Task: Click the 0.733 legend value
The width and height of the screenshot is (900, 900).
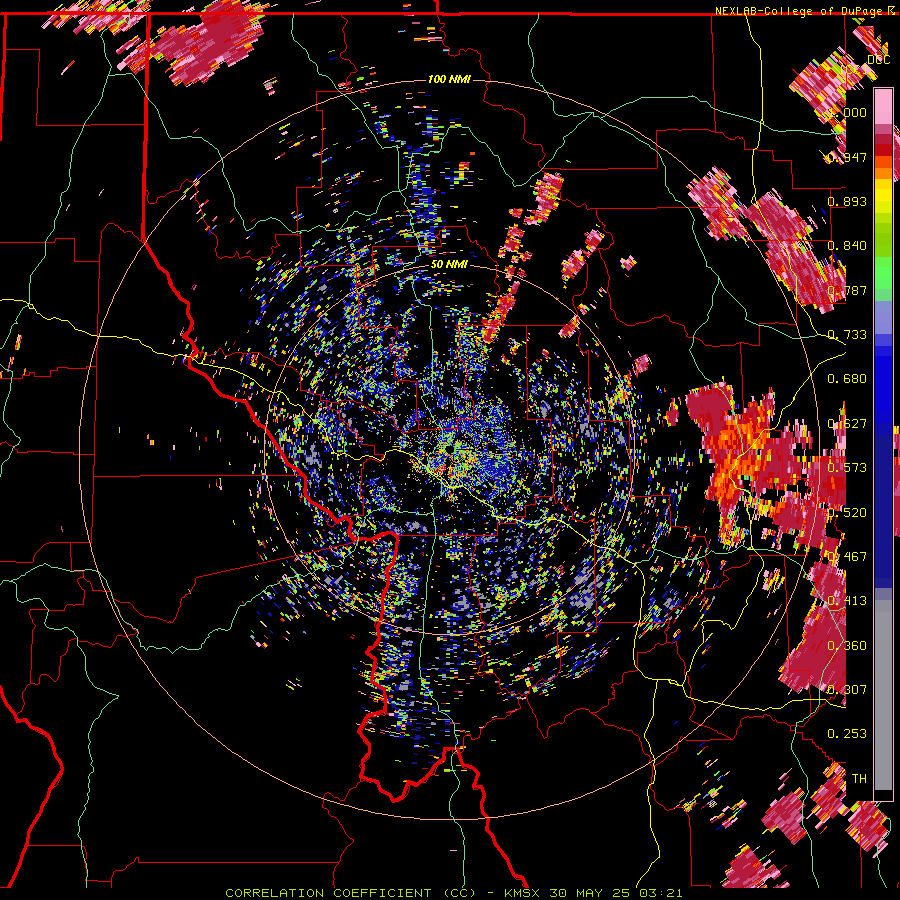Action: coord(847,335)
